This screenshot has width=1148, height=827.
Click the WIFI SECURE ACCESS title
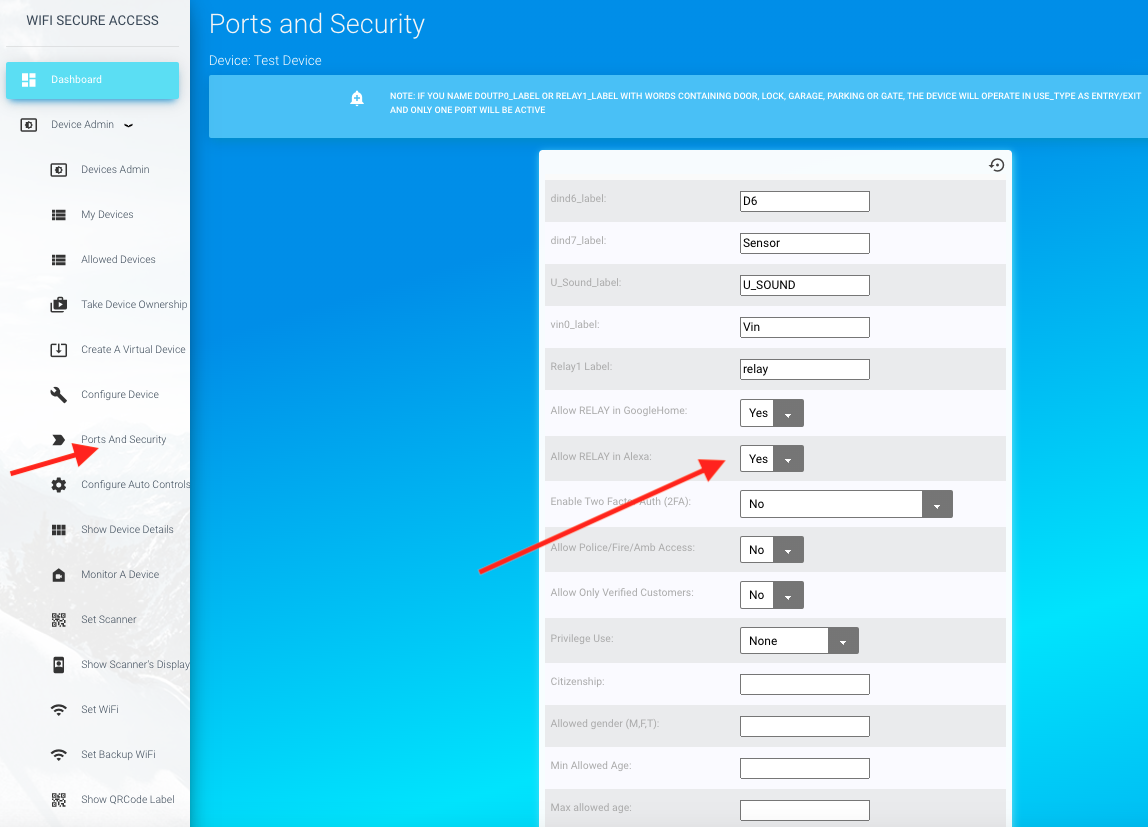click(92, 20)
